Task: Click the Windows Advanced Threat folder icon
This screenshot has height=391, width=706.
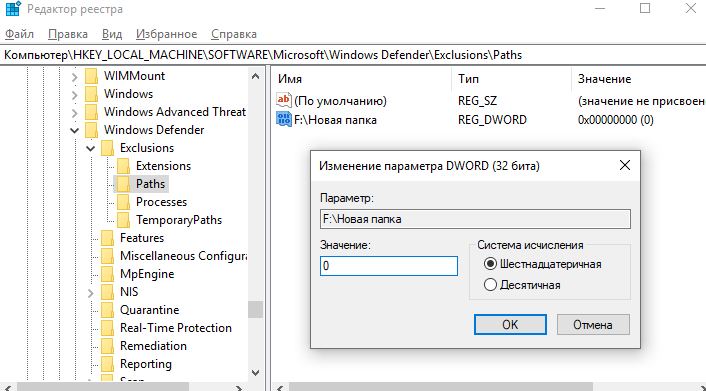Action: coord(91,112)
